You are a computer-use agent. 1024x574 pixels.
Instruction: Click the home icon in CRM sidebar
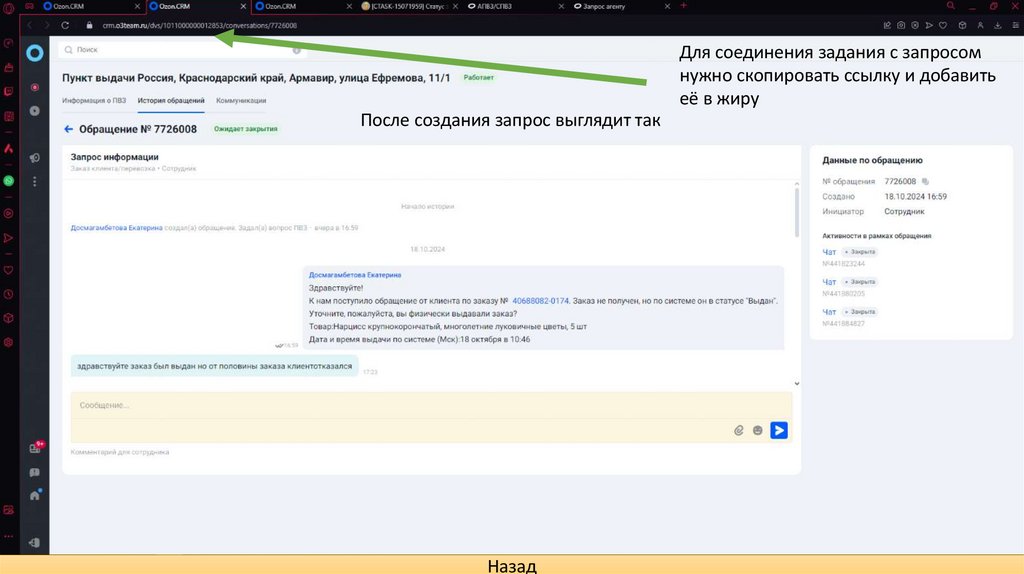tap(35, 496)
